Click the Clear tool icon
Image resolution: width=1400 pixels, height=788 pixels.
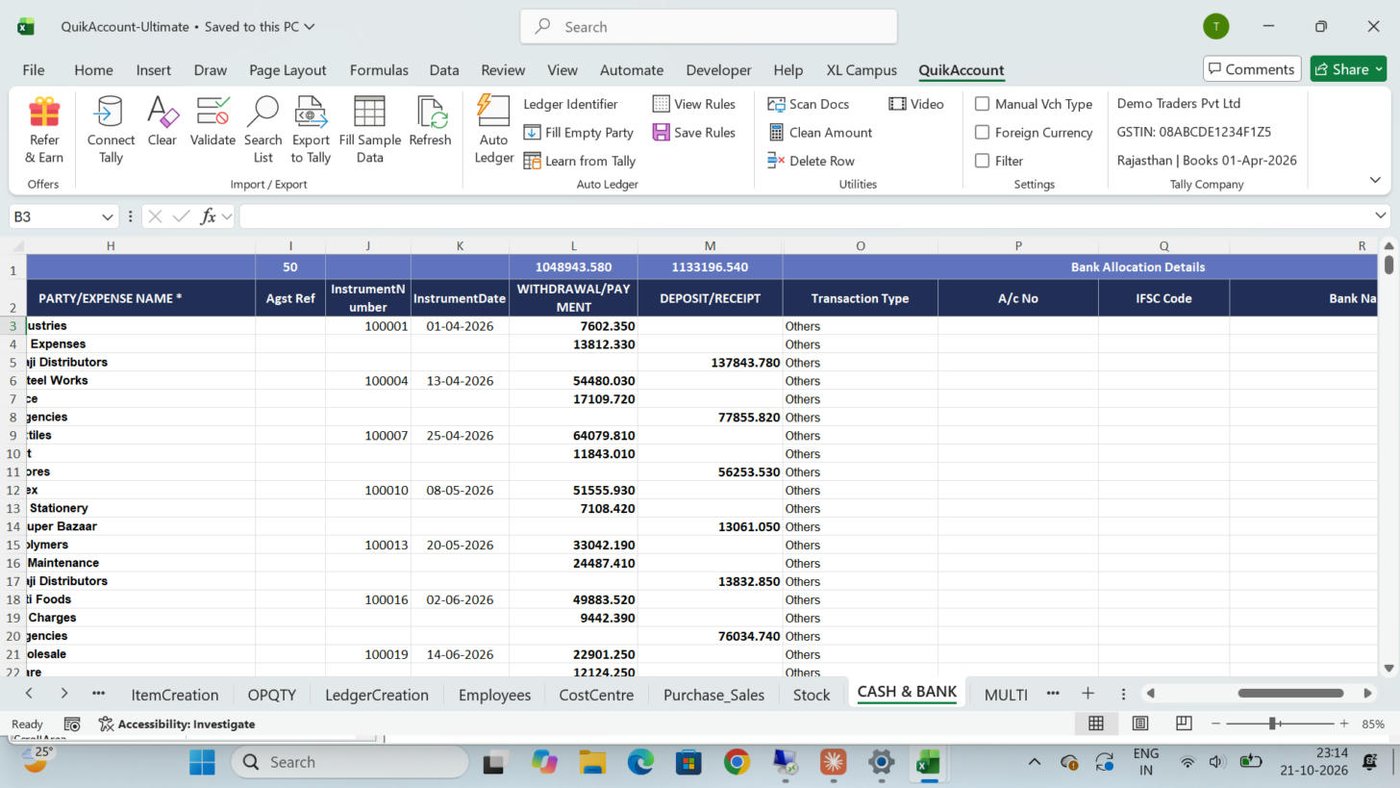[162, 112]
